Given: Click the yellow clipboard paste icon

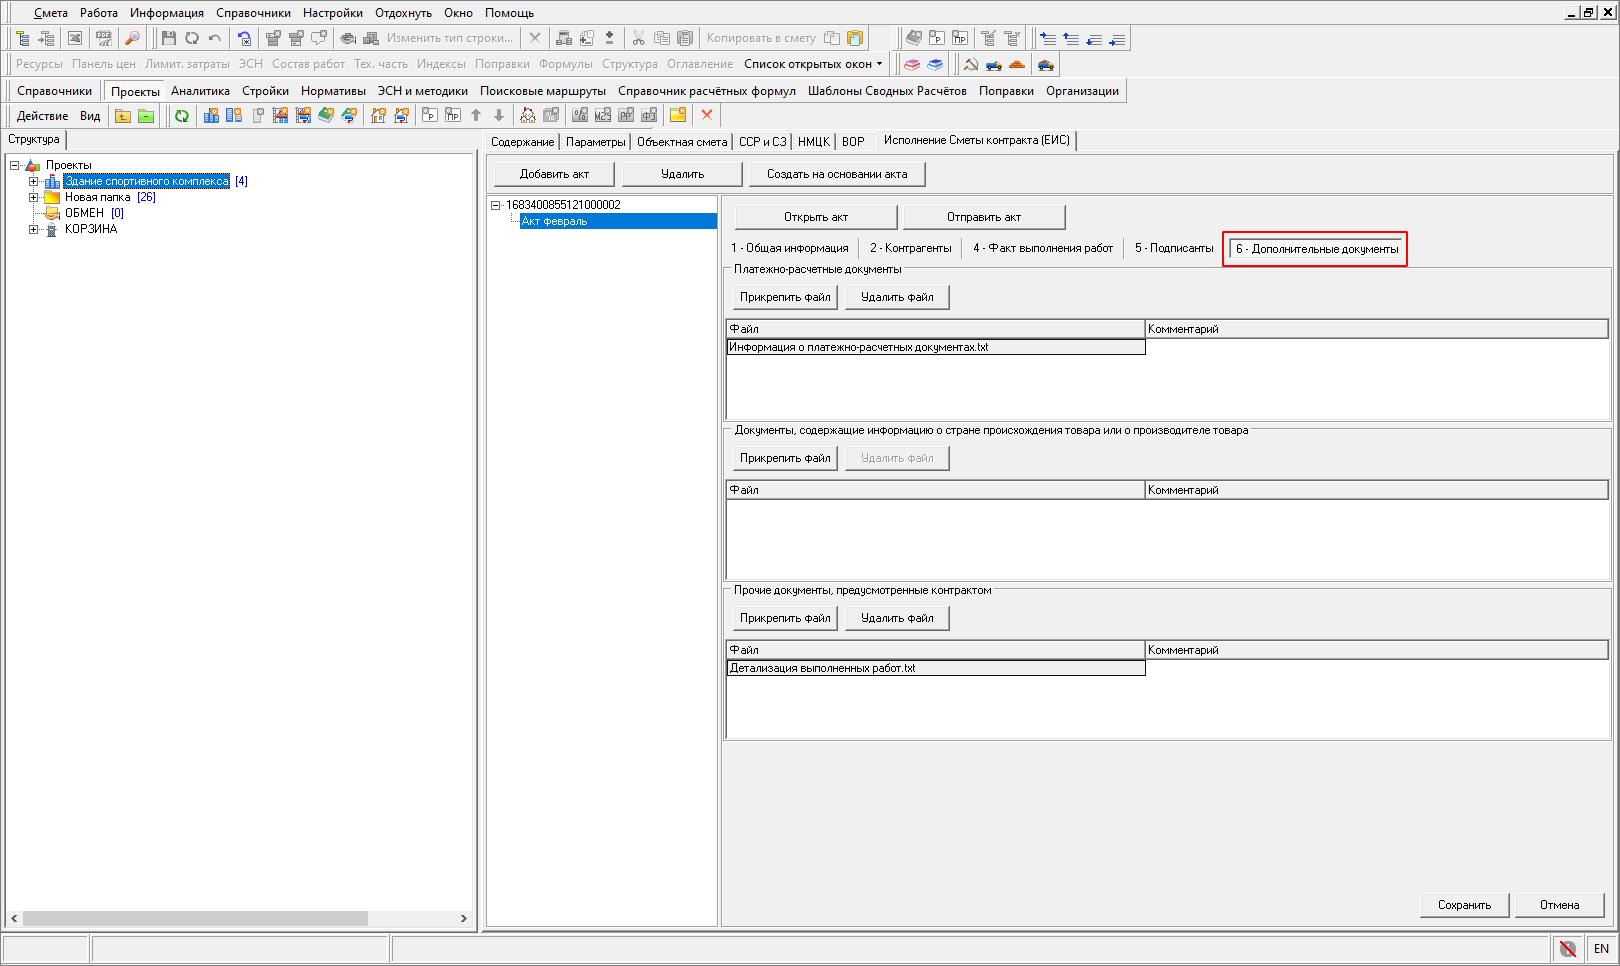Looking at the screenshot, I should click(855, 38).
